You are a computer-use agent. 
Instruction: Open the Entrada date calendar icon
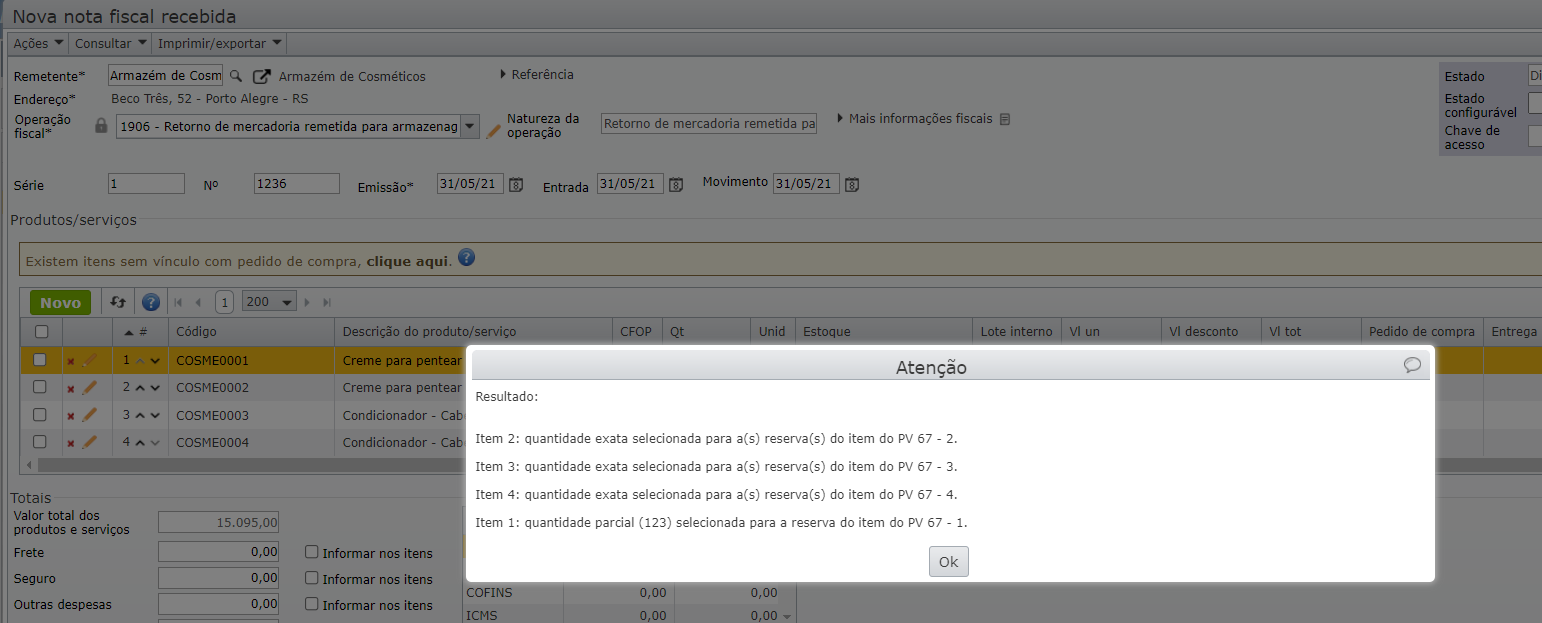click(x=676, y=184)
